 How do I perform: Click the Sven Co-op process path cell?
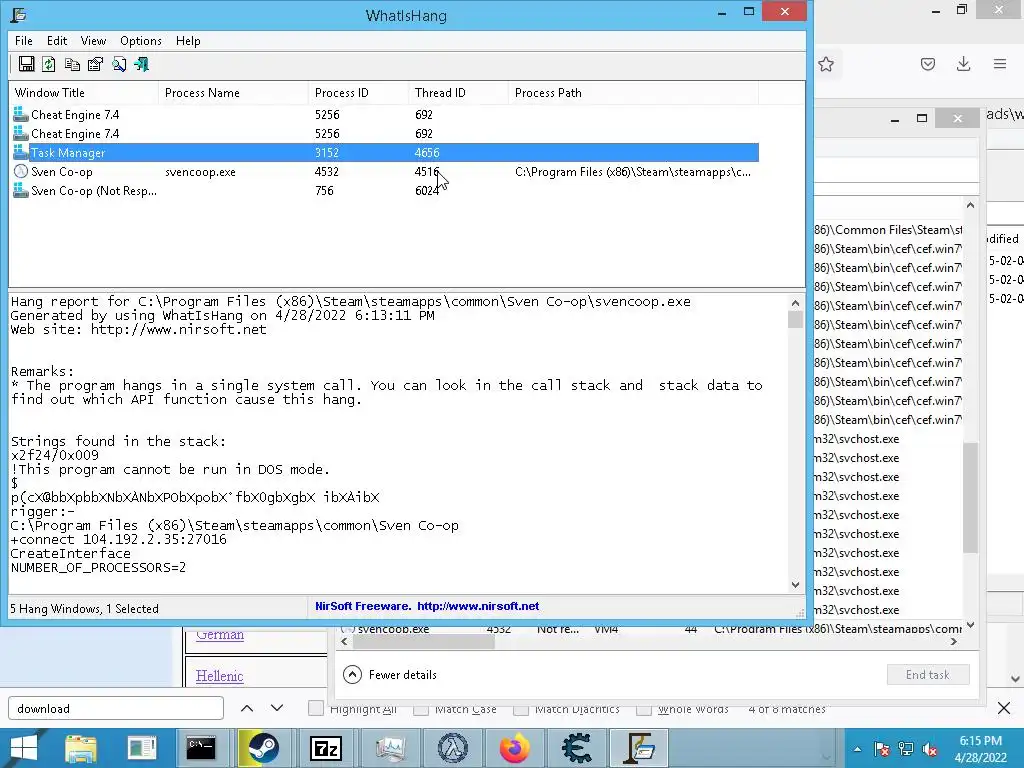click(x=633, y=172)
